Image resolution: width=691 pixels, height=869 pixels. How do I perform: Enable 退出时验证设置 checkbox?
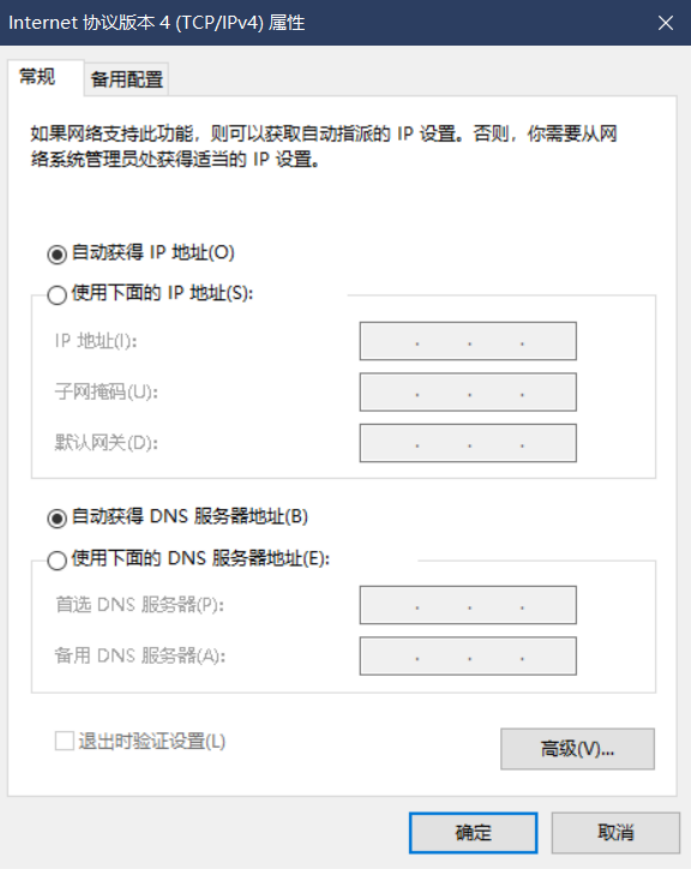[x=61, y=740]
